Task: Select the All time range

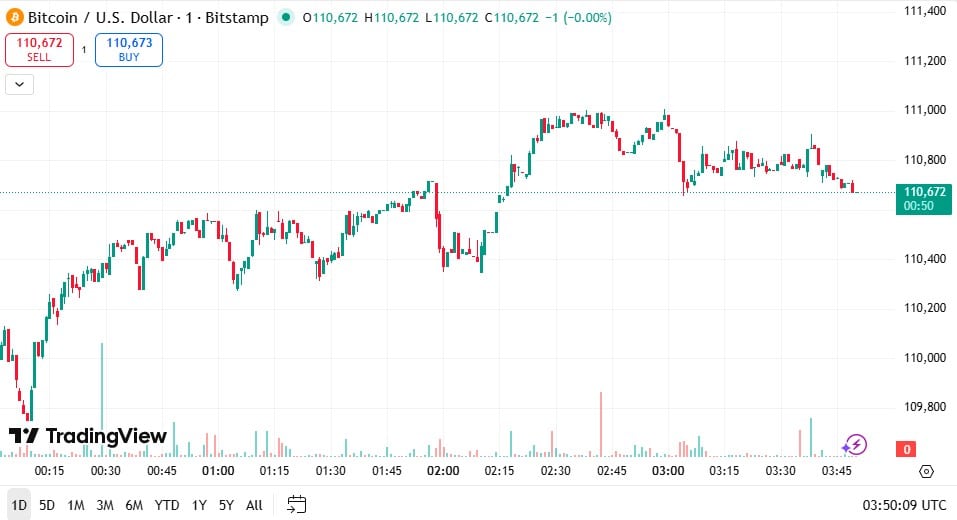Action: pos(254,505)
